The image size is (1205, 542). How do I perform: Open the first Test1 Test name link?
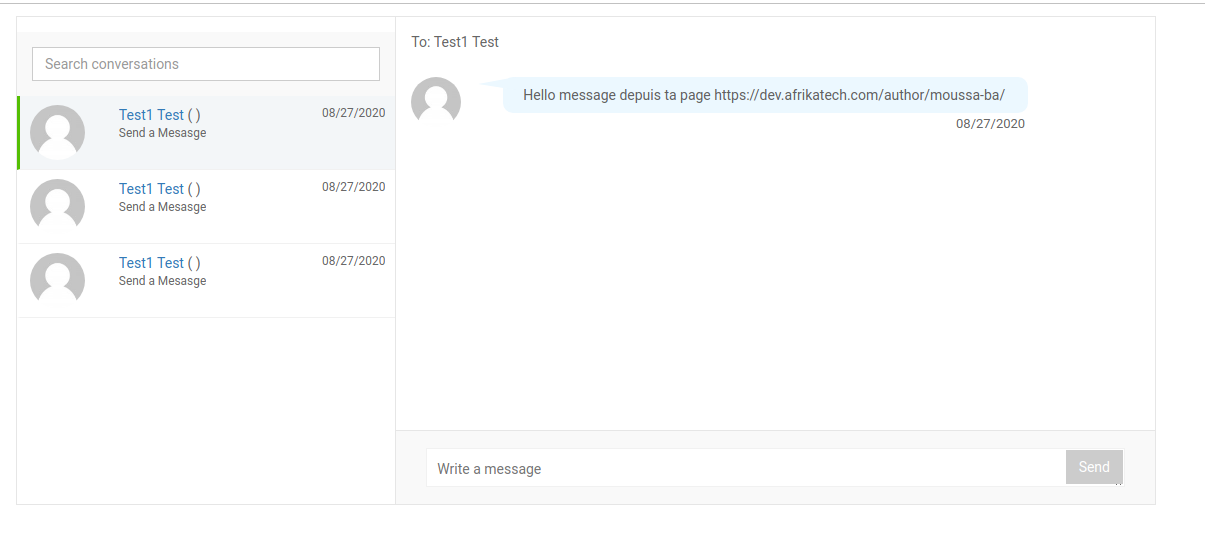tap(151, 115)
